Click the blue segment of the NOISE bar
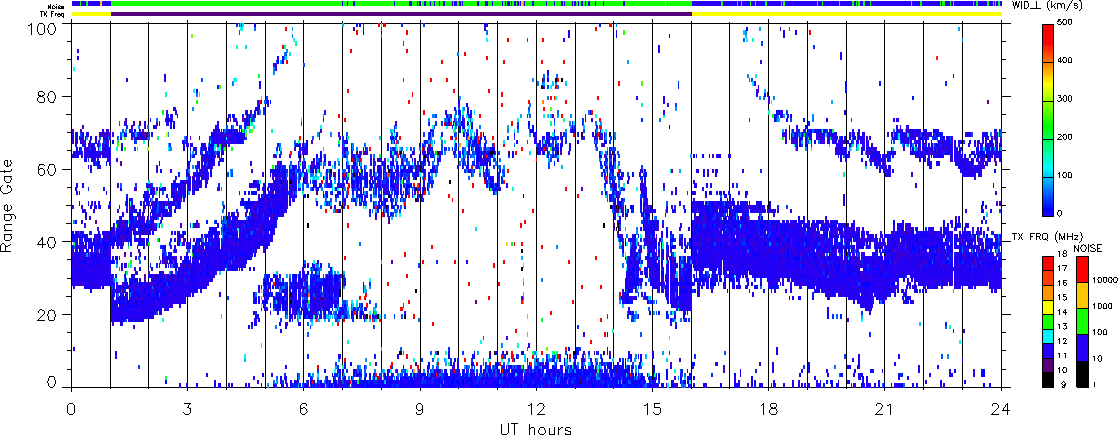Screen dimensions: 1118x435 (1082, 347)
